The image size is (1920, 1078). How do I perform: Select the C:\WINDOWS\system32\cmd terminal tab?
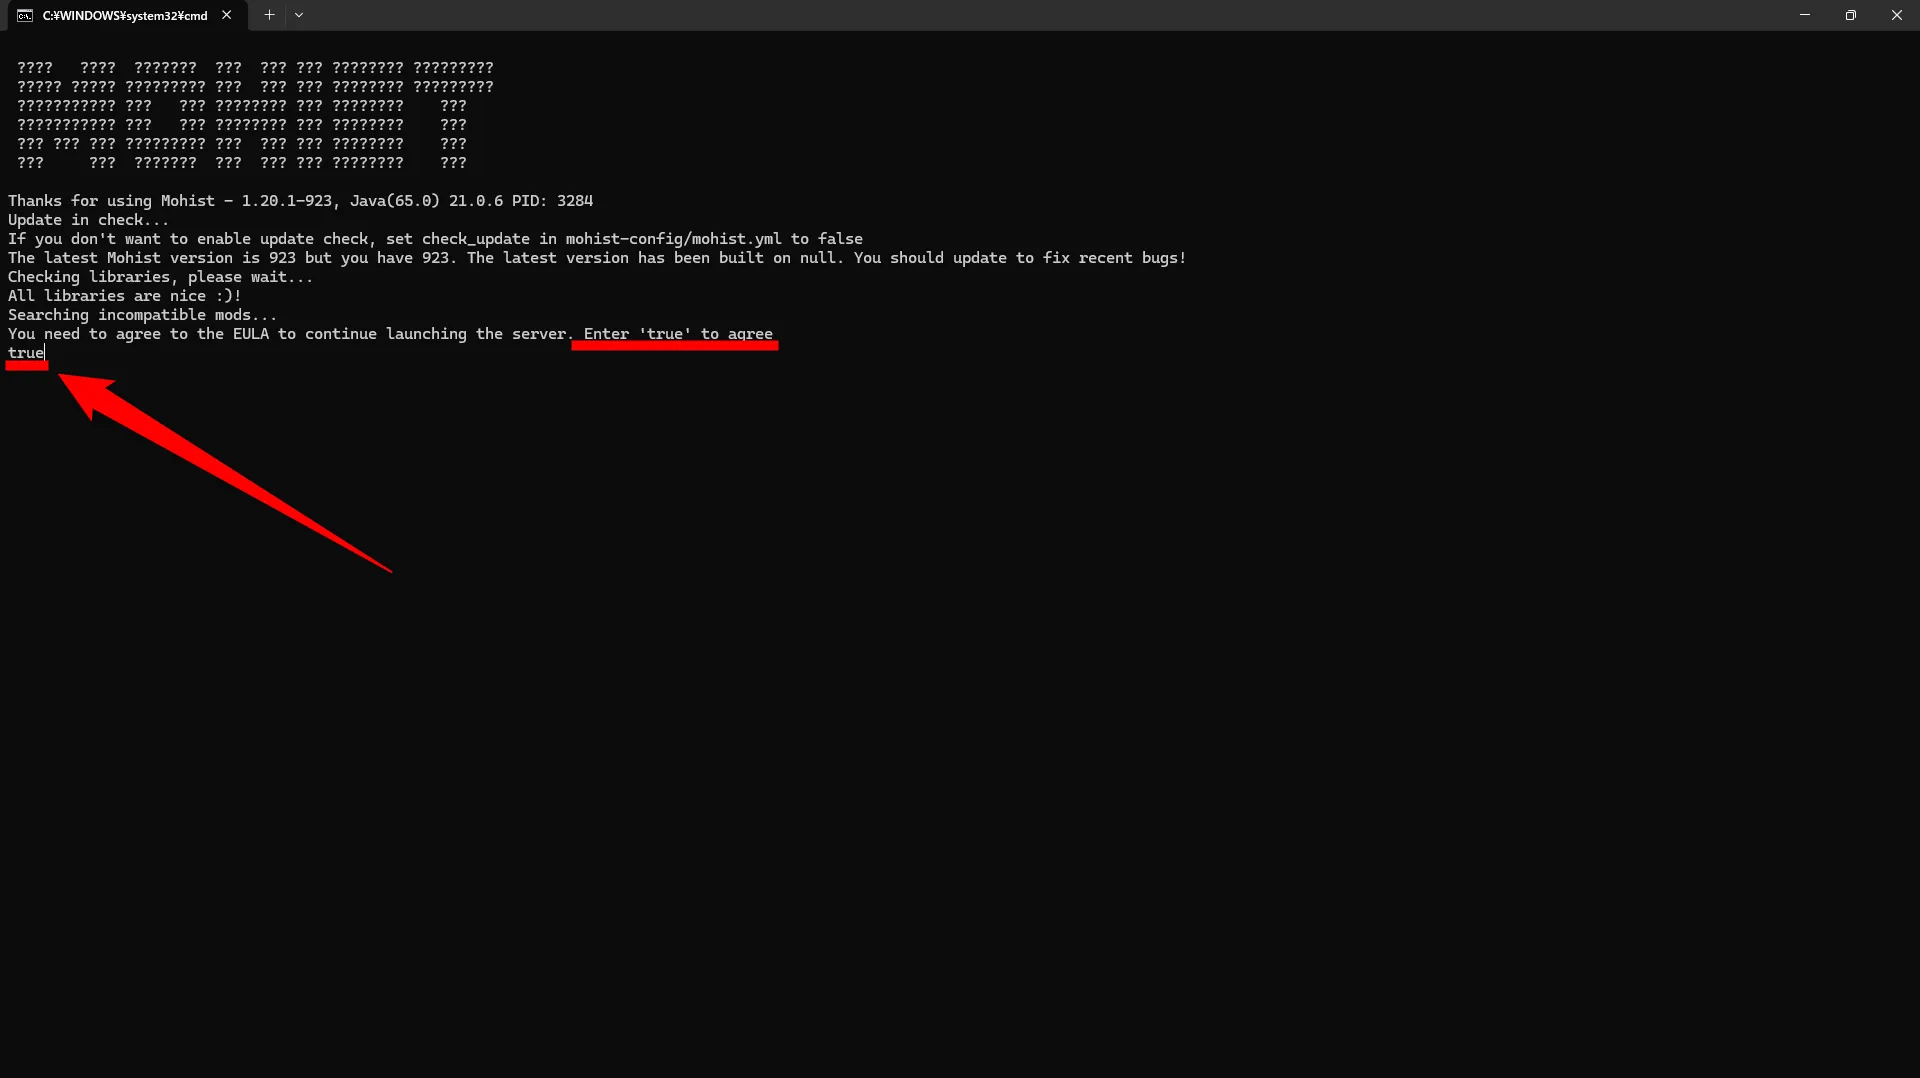126,15
